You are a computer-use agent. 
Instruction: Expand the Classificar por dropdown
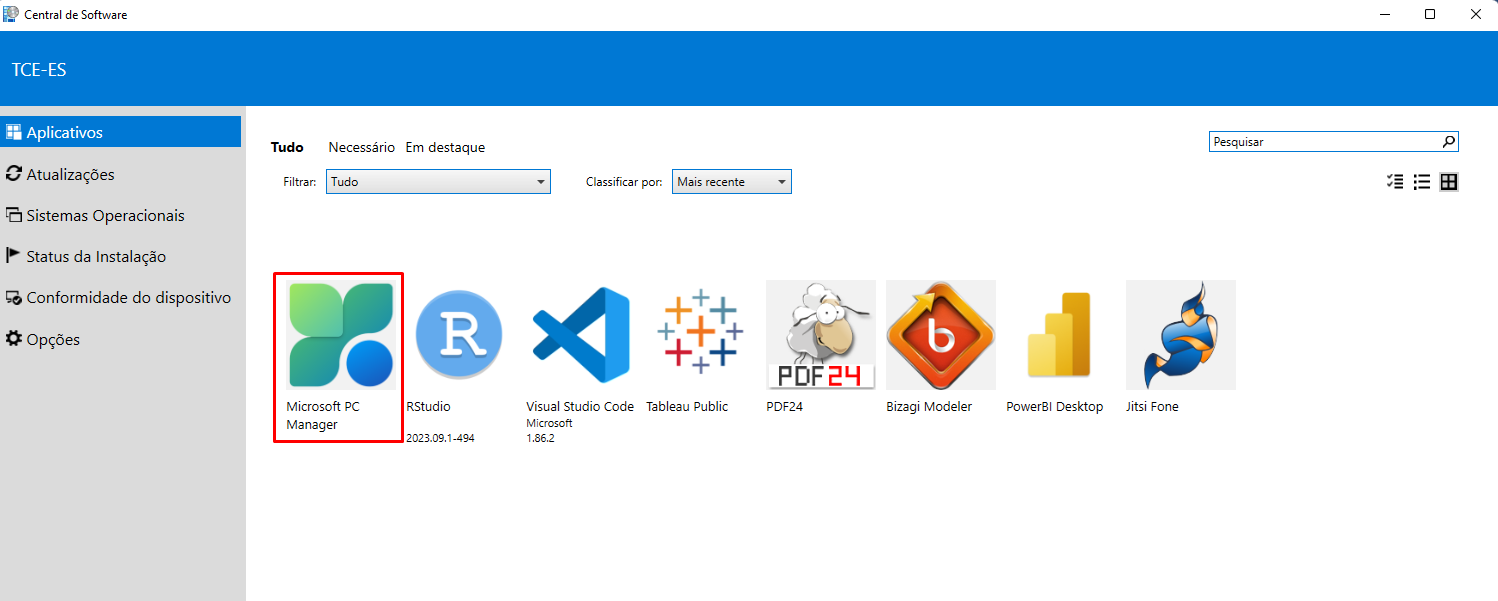pos(732,182)
